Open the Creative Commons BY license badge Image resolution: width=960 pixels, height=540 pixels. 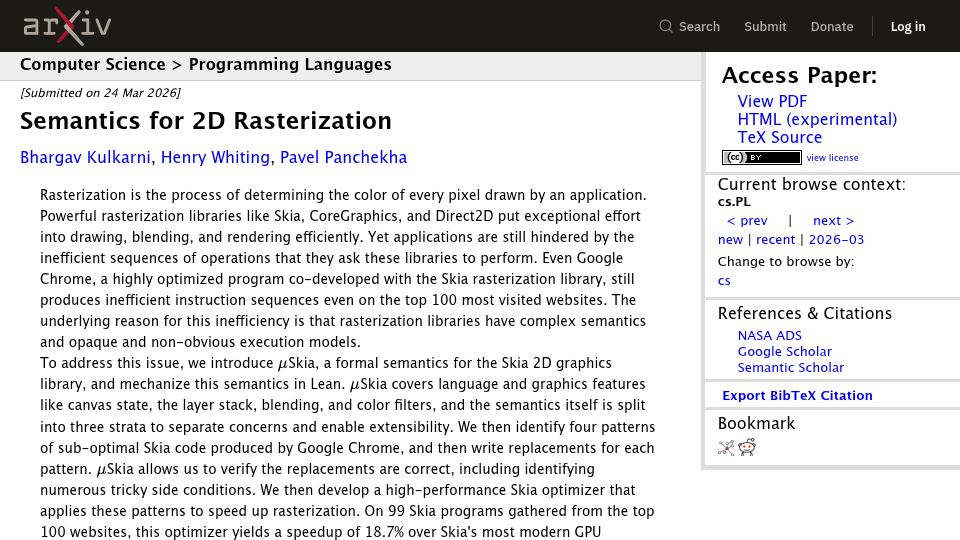(x=762, y=157)
